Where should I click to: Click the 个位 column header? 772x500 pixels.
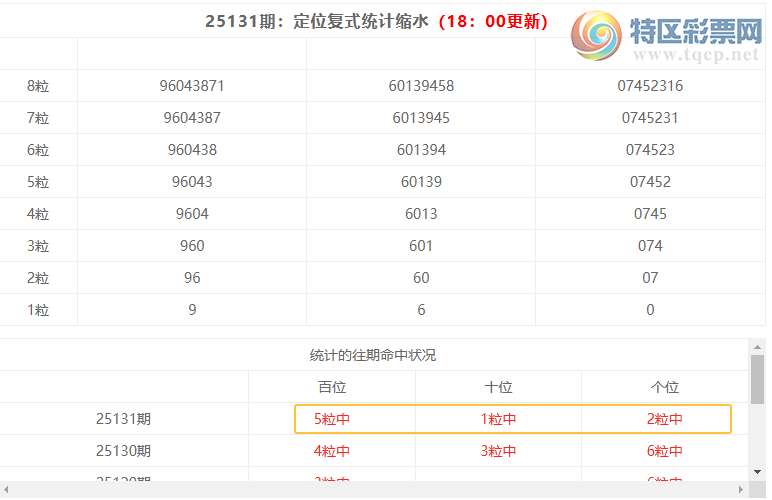click(665, 387)
